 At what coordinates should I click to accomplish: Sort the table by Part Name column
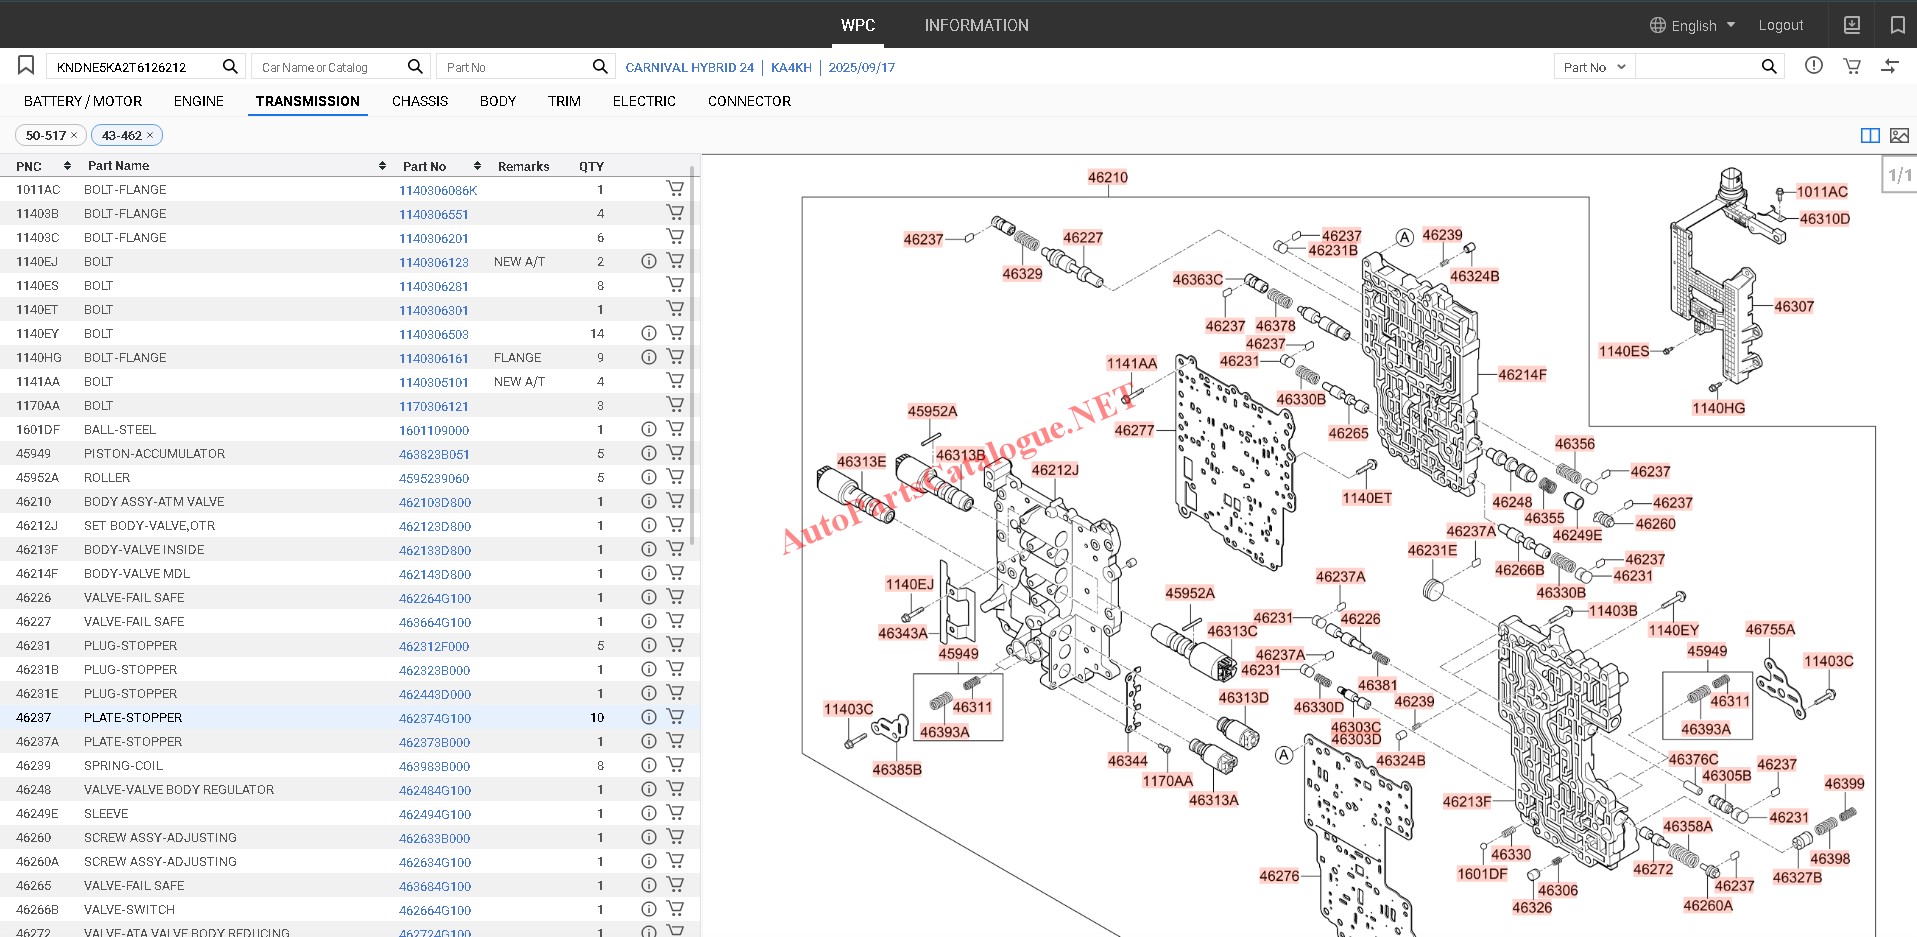[382, 166]
